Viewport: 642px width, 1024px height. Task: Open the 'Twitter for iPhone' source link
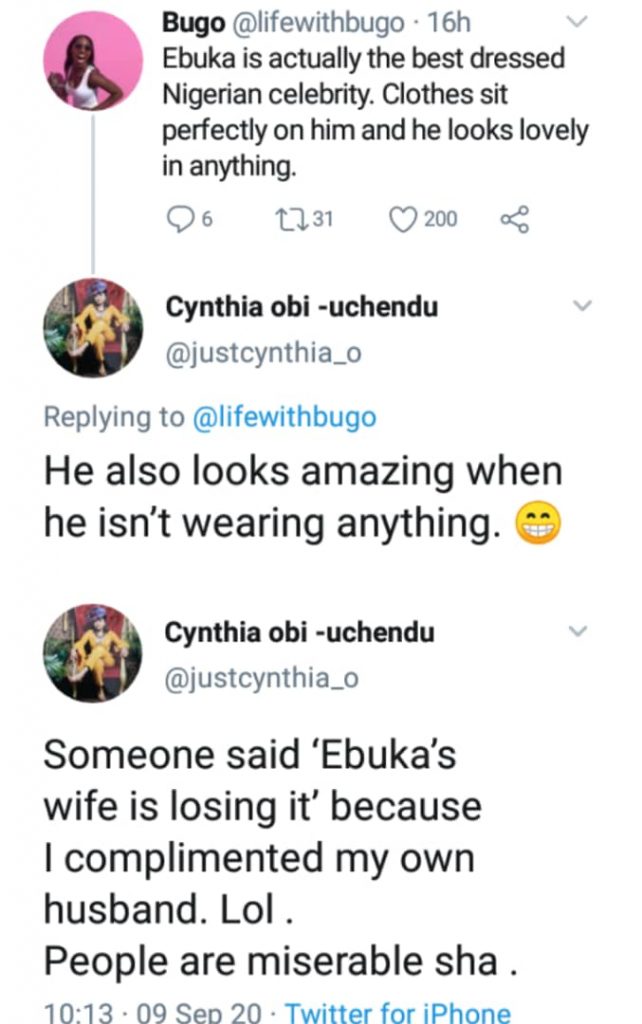(x=397, y=1012)
